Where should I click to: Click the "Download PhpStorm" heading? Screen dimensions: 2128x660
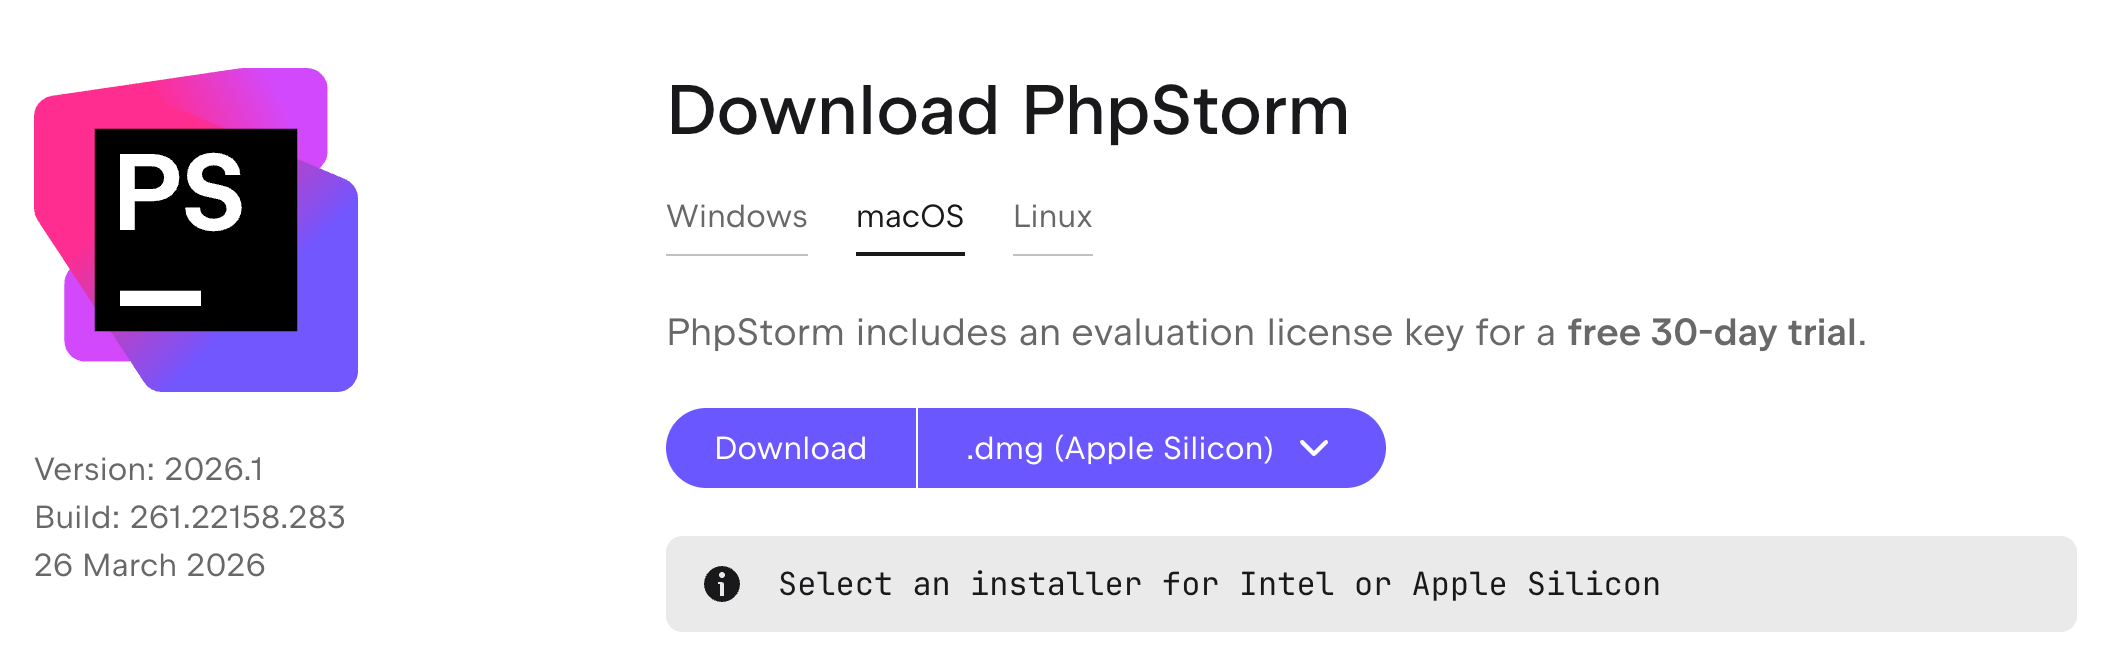(x=1008, y=110)
